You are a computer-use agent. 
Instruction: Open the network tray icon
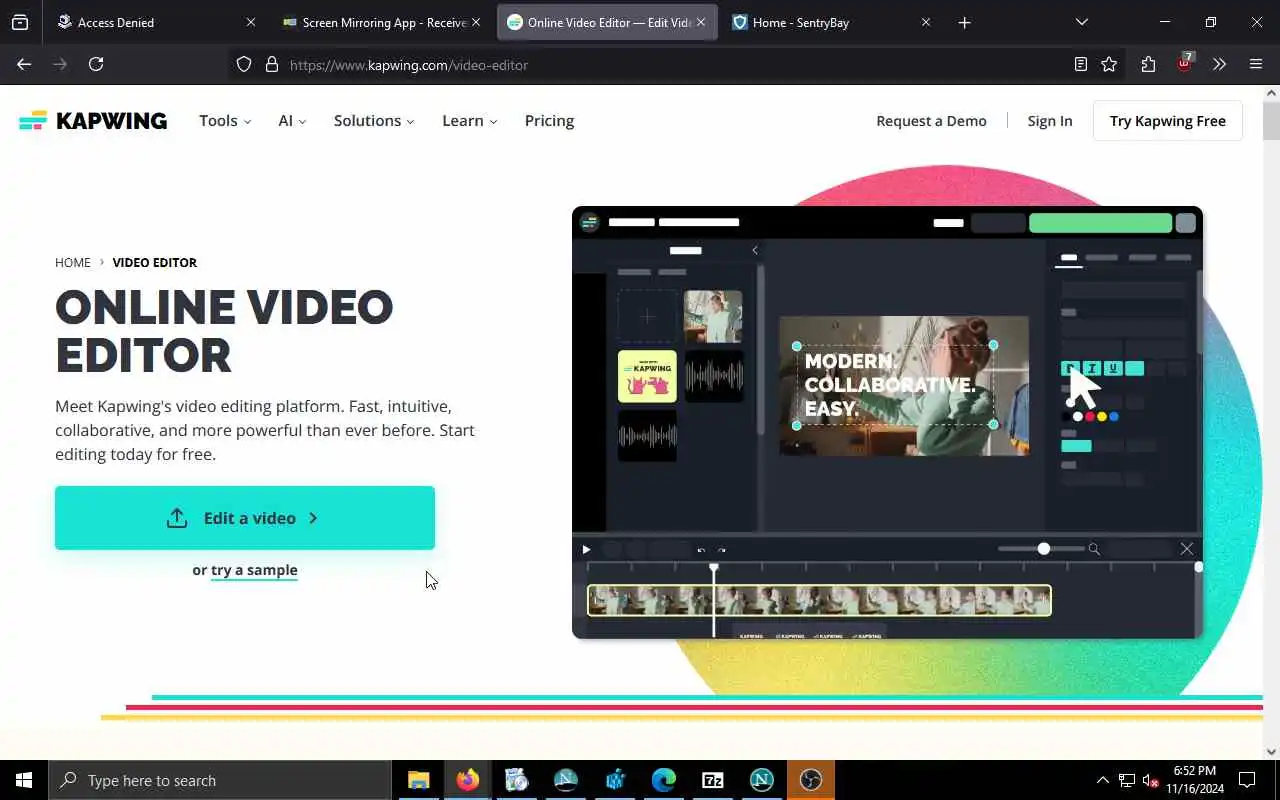click(x=1127, y=780)
